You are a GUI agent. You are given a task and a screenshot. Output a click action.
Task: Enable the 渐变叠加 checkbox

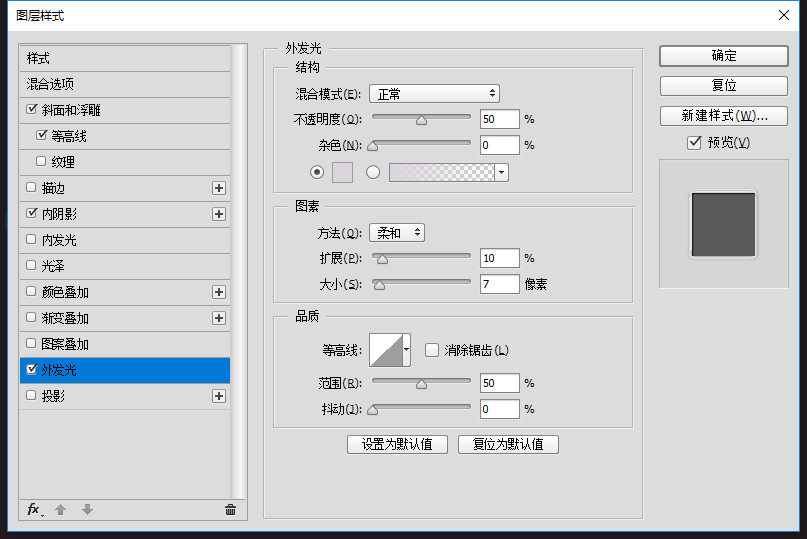click(31, 317)
